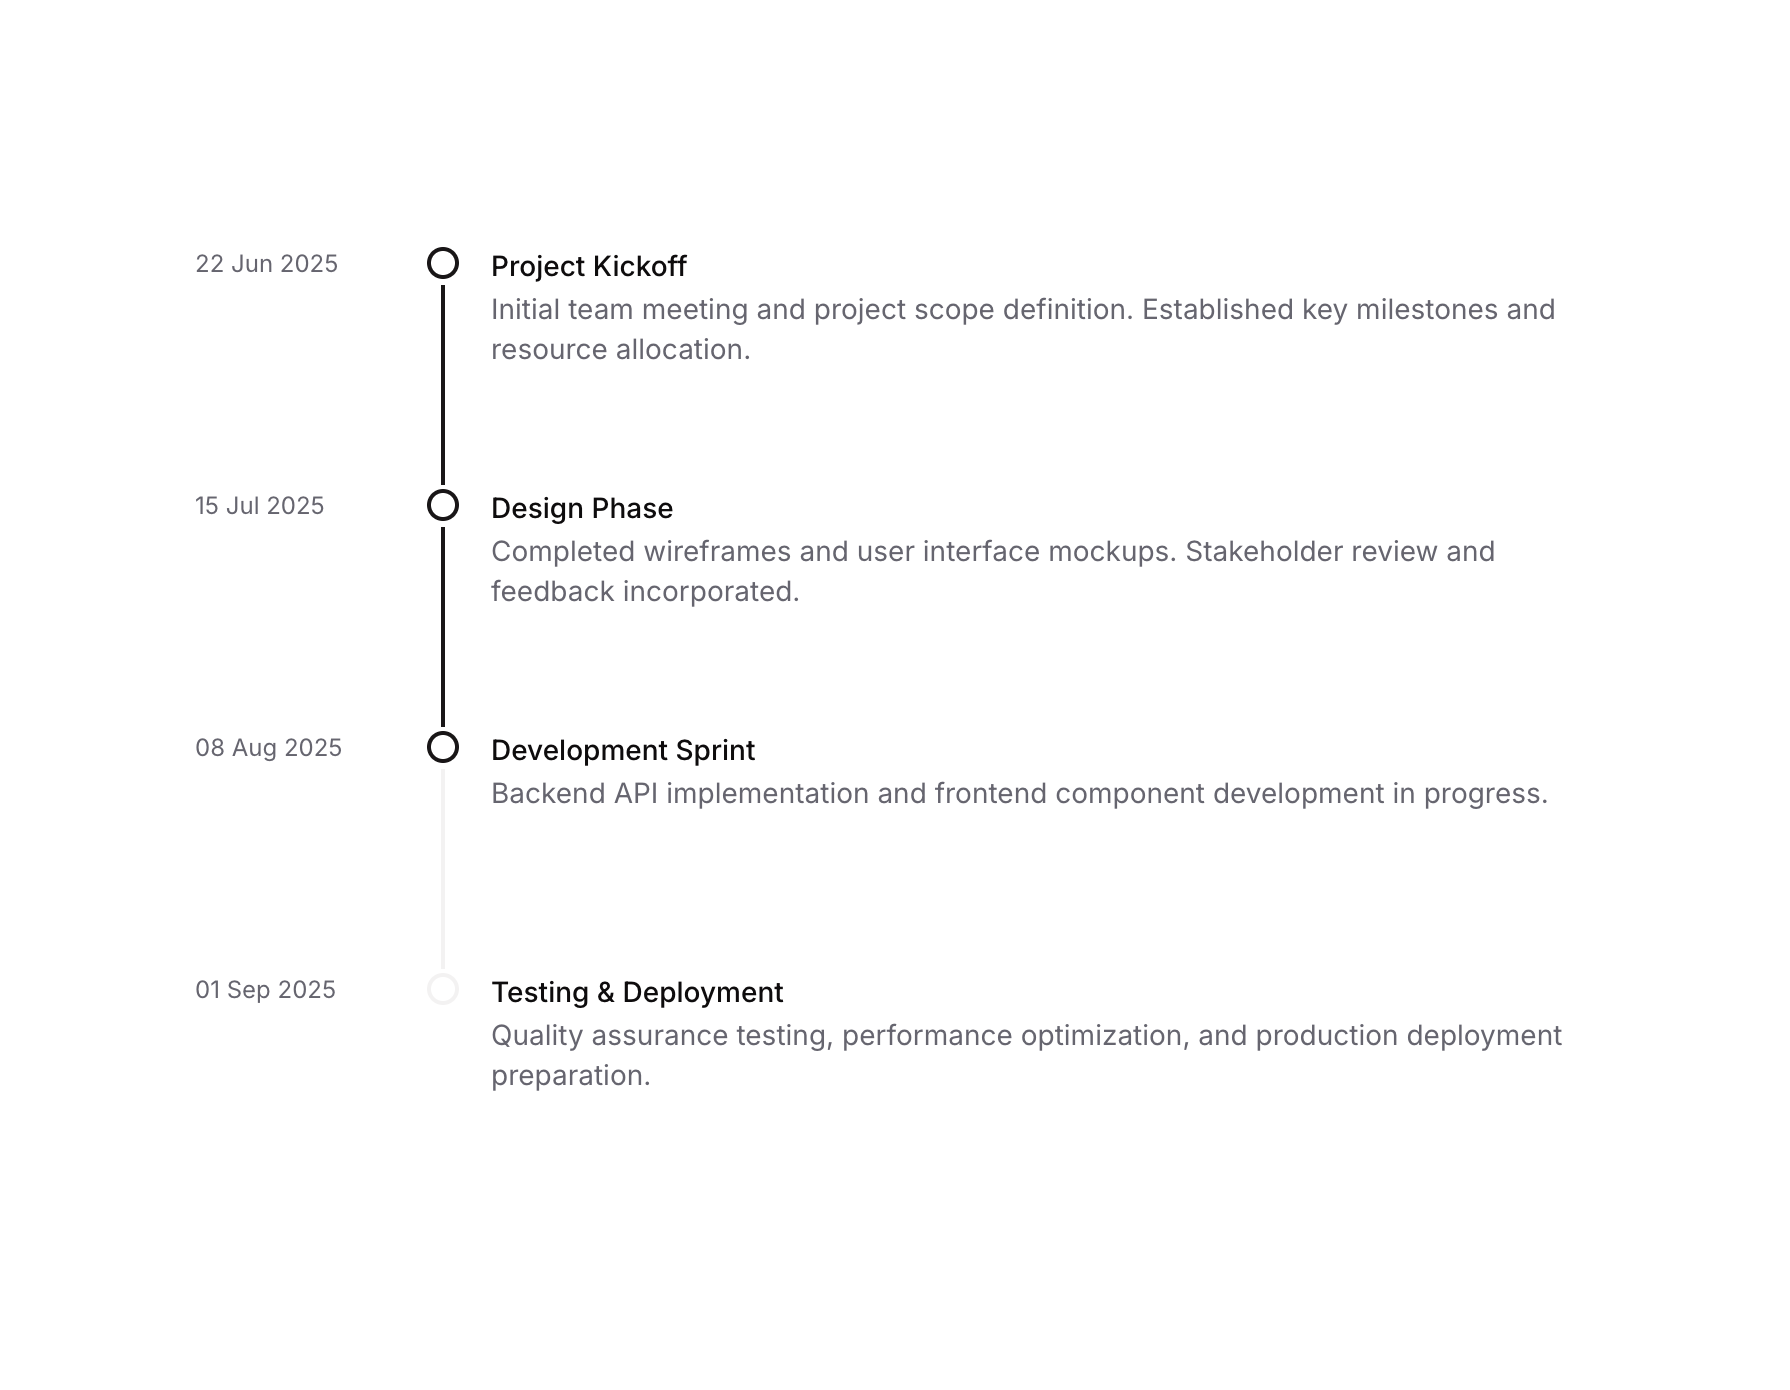Click faded connector line below Development Sprint marker
The height and width of the screenshot is (1390, 1790).
pyautogui.click(x=443, y=868)
